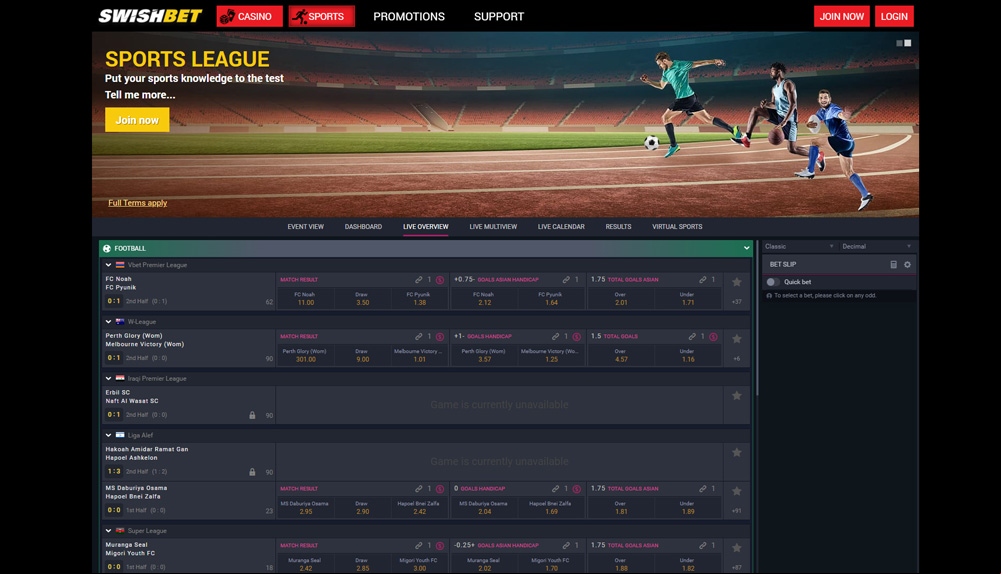Click link icon in FC Noah Goals Asian Handicap
1001x574 pixels.
[566, 280]
